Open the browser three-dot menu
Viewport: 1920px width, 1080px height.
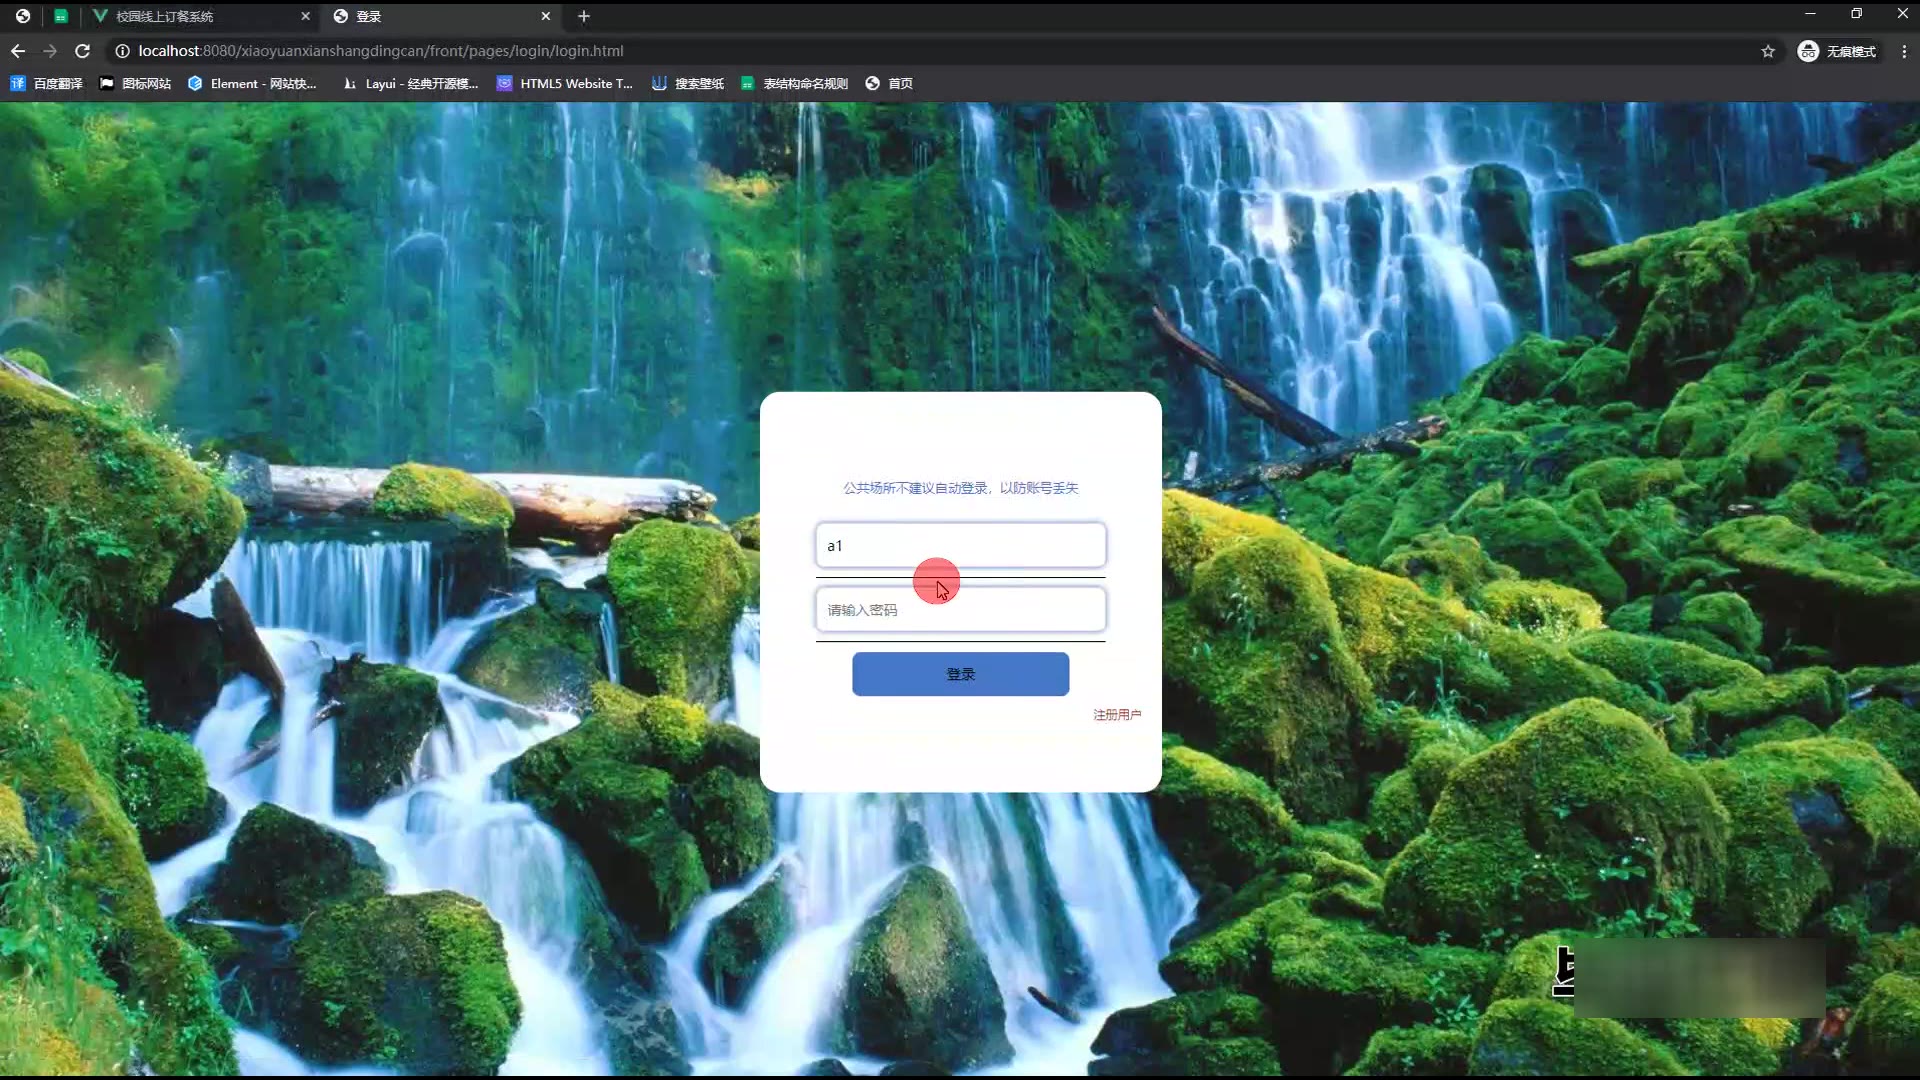[1904, 51]
